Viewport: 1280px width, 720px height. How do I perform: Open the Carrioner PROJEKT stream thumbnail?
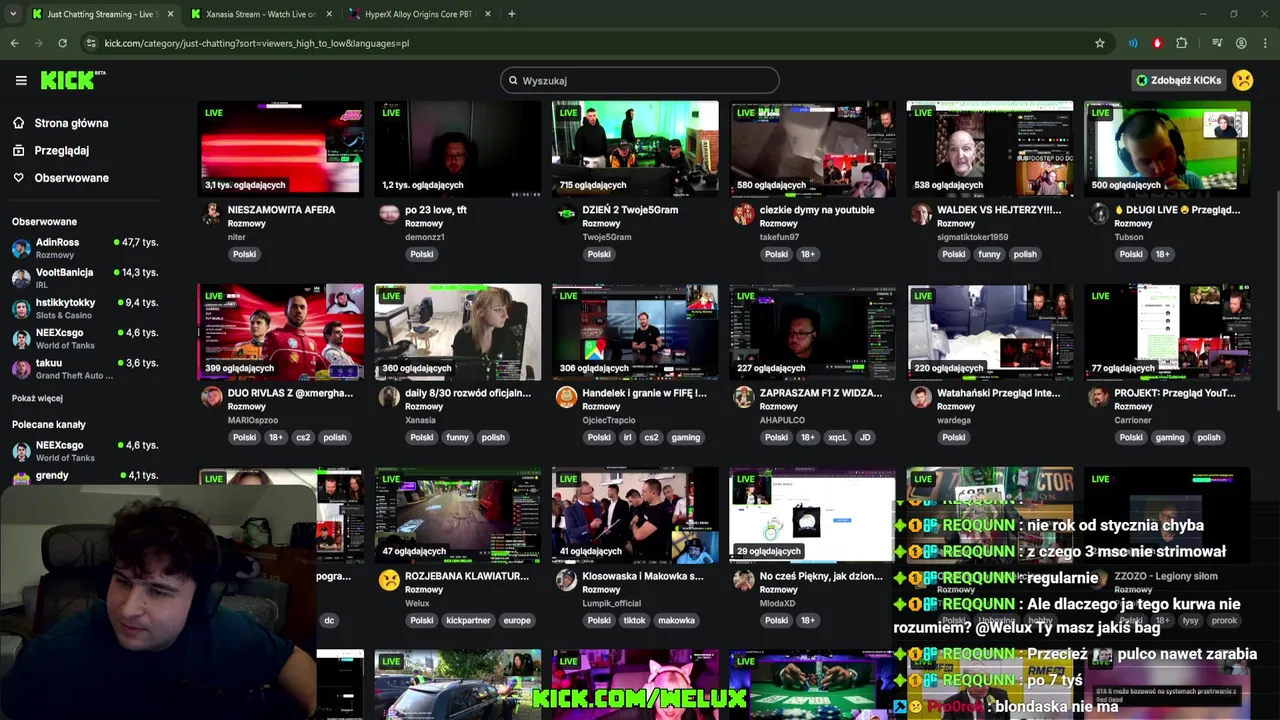(x=1167, y=331)
